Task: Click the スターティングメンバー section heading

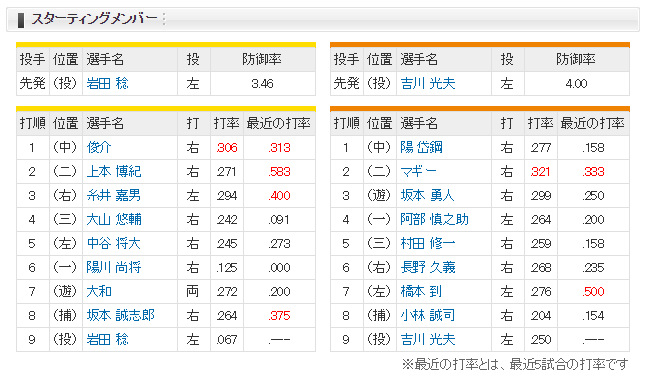Action: click(x=94, y=19)
